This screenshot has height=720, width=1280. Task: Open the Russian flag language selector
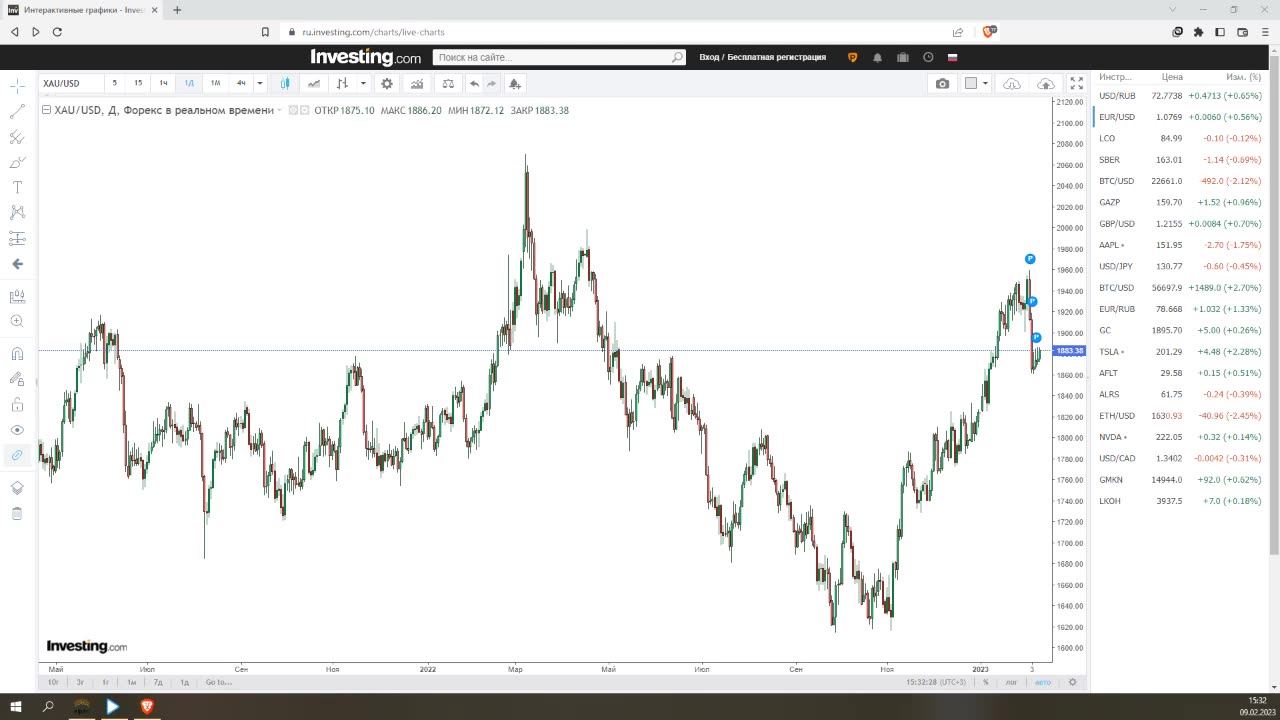[x=952, y=57]
